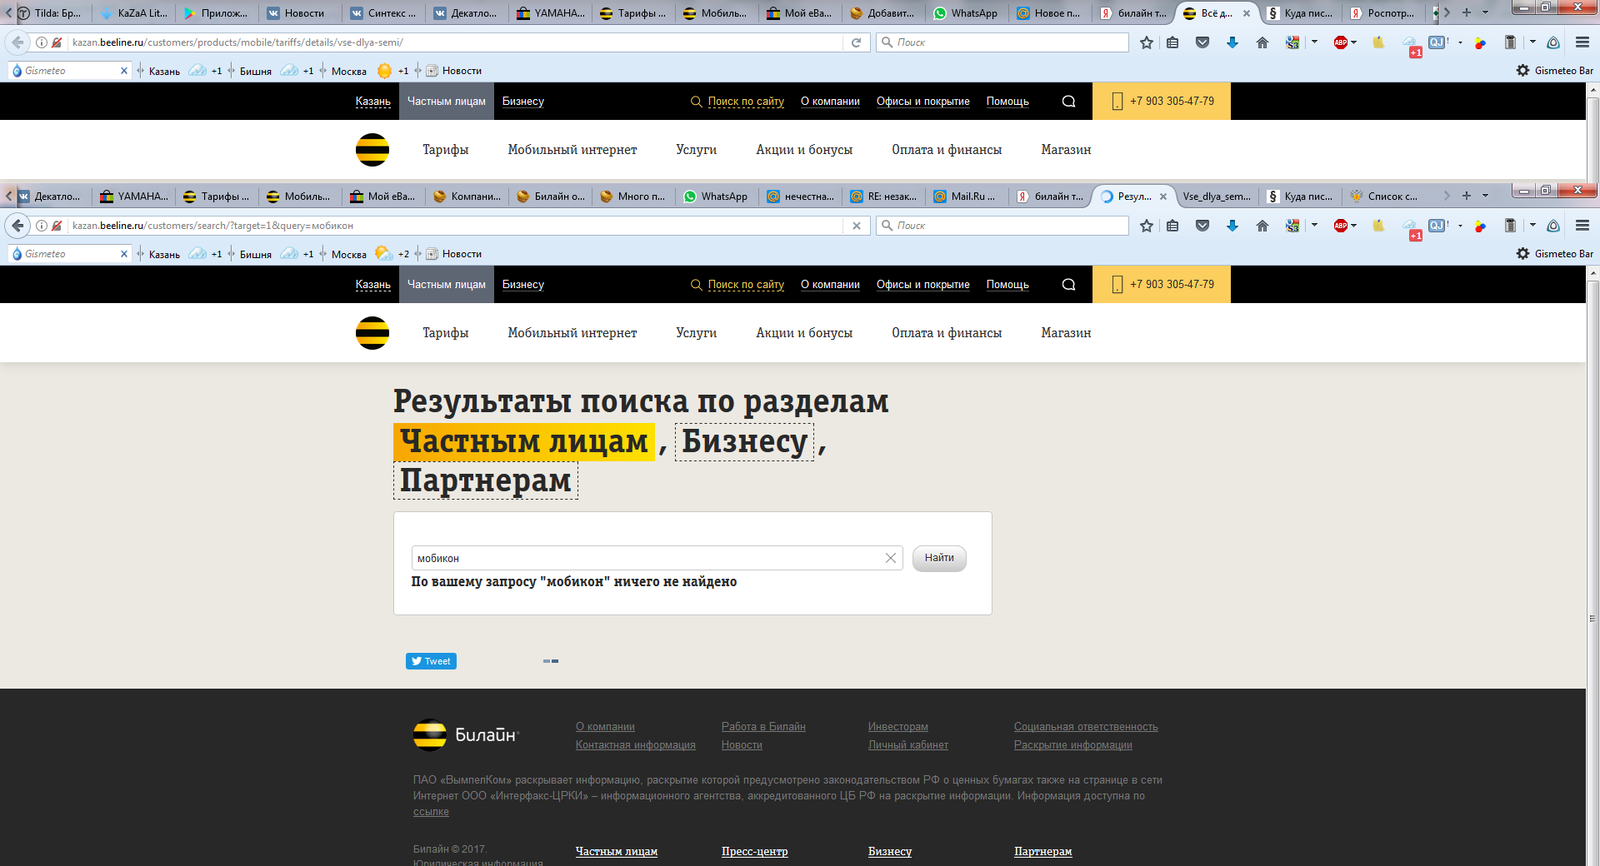Image resolution: width=1600 pixels, height=866 pixels.
Task: Click phone number button in lower window header
Action: pyautogui.click(x=1161, y=285)
